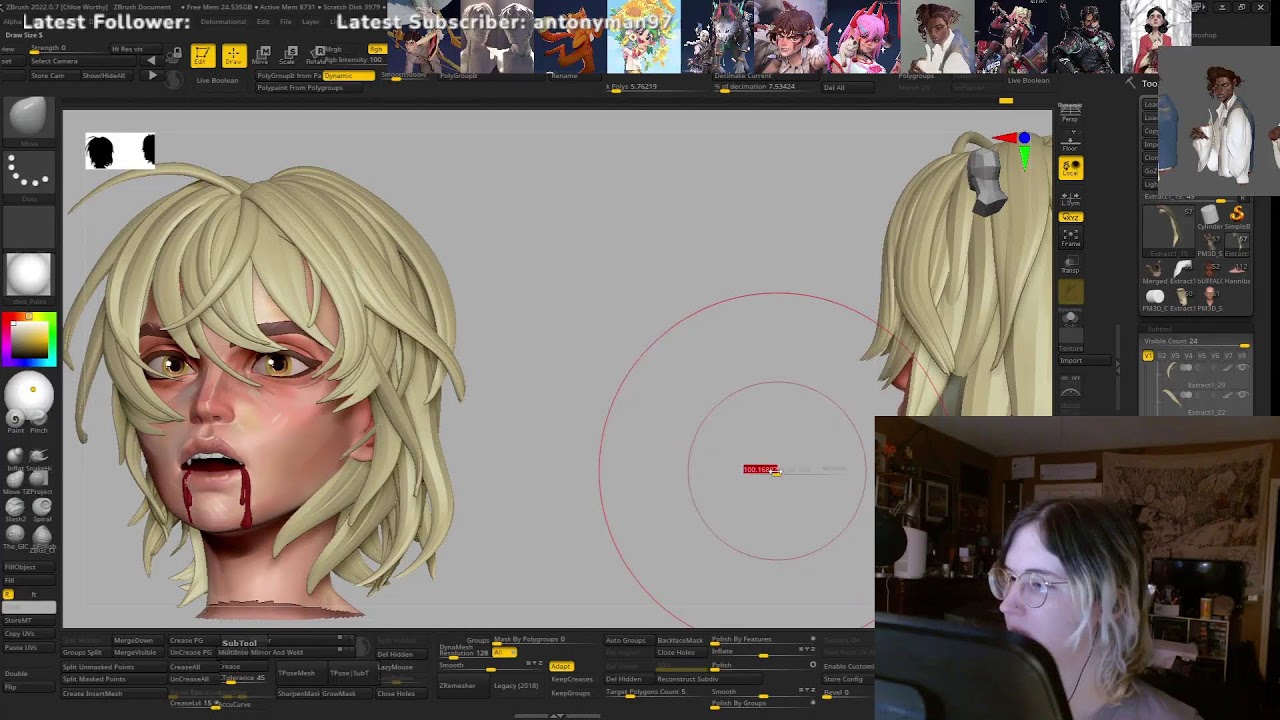1280x720 pixels.
Task: Toggle the KeepCreases option
Action: coord(572,679)
